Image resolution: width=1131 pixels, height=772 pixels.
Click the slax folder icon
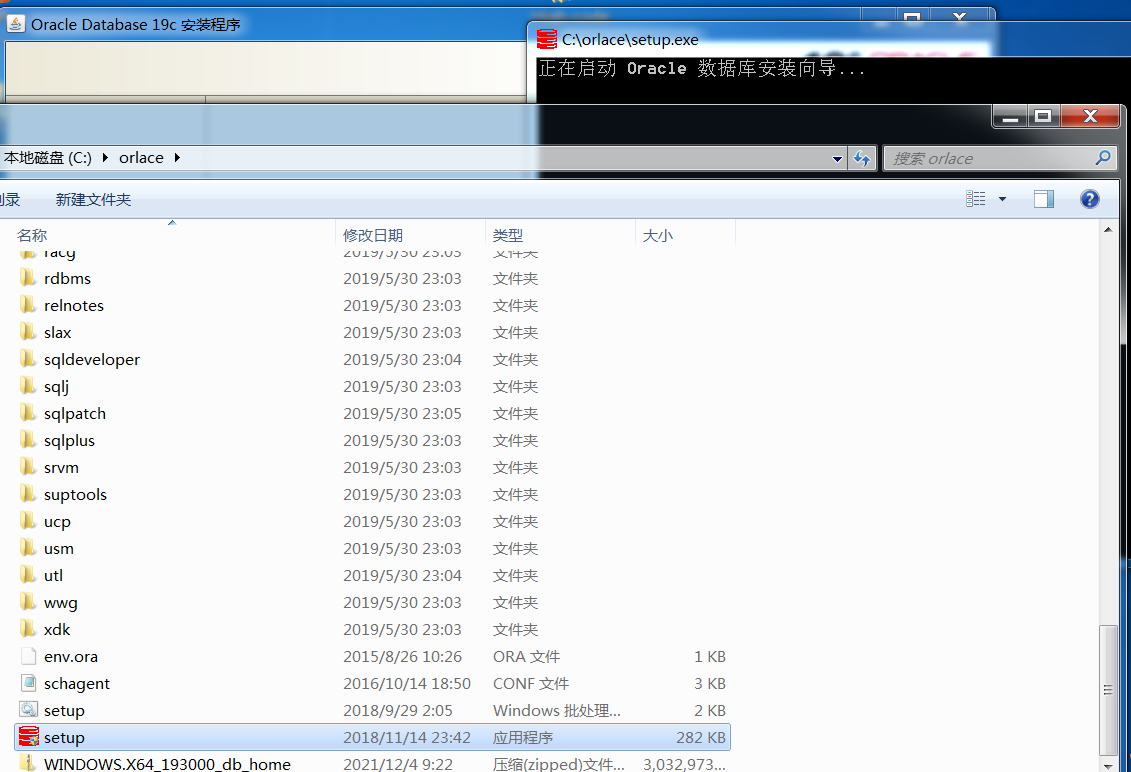[x=28, y=332]
